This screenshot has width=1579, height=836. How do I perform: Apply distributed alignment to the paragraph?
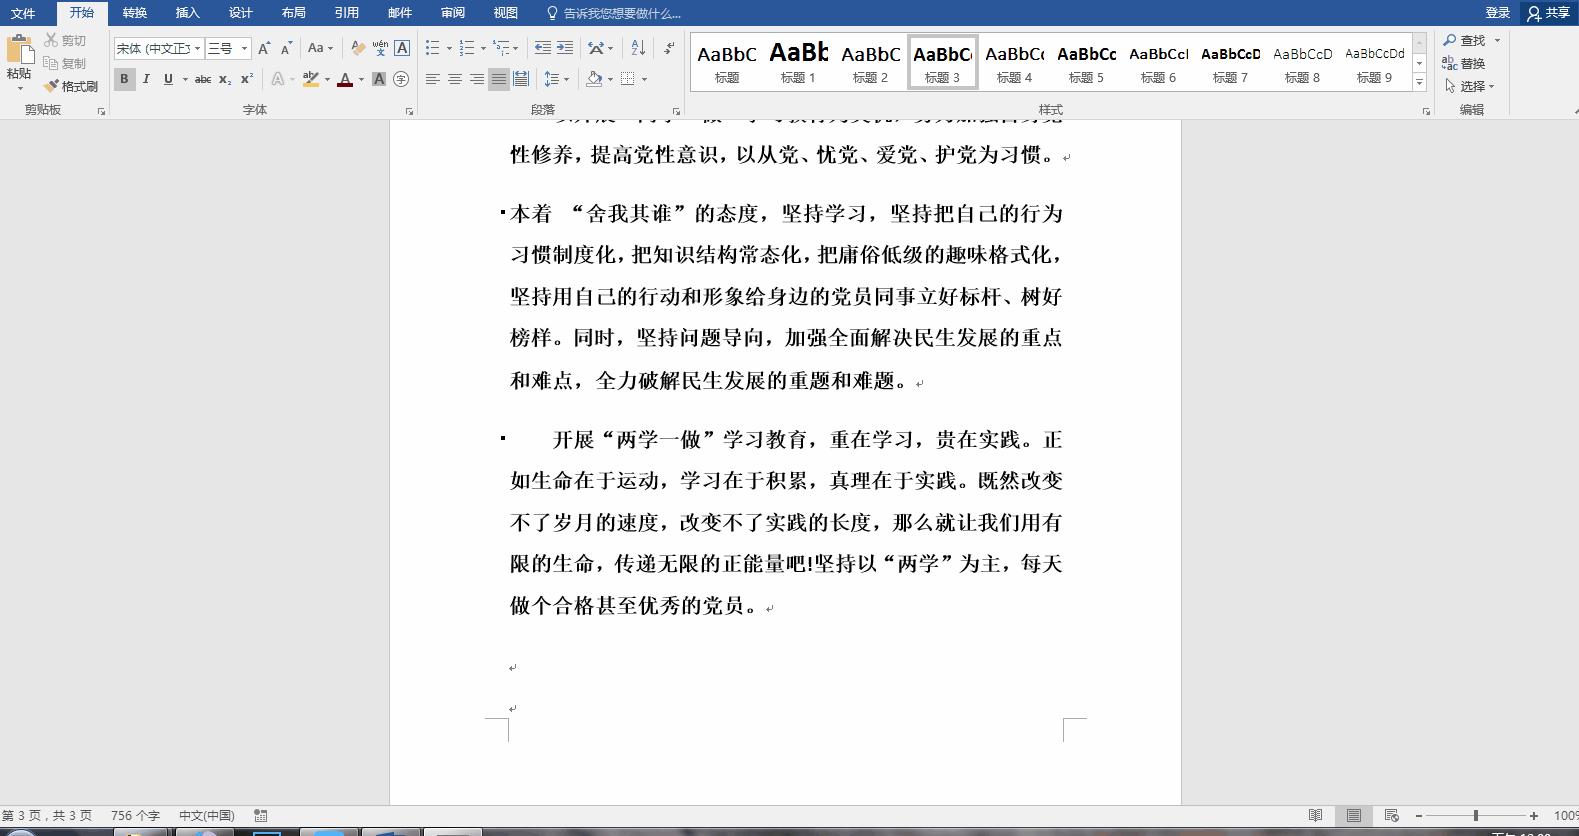click(x=521, y=79)
